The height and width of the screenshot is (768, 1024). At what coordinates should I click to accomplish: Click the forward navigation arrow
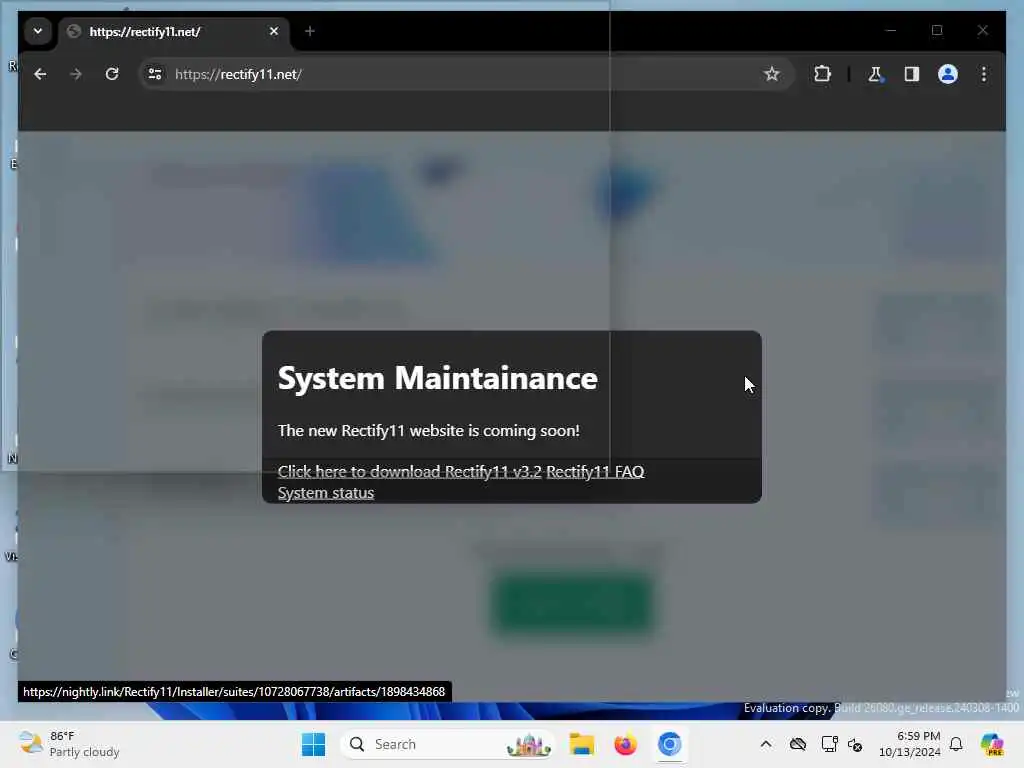click(76, 74)
